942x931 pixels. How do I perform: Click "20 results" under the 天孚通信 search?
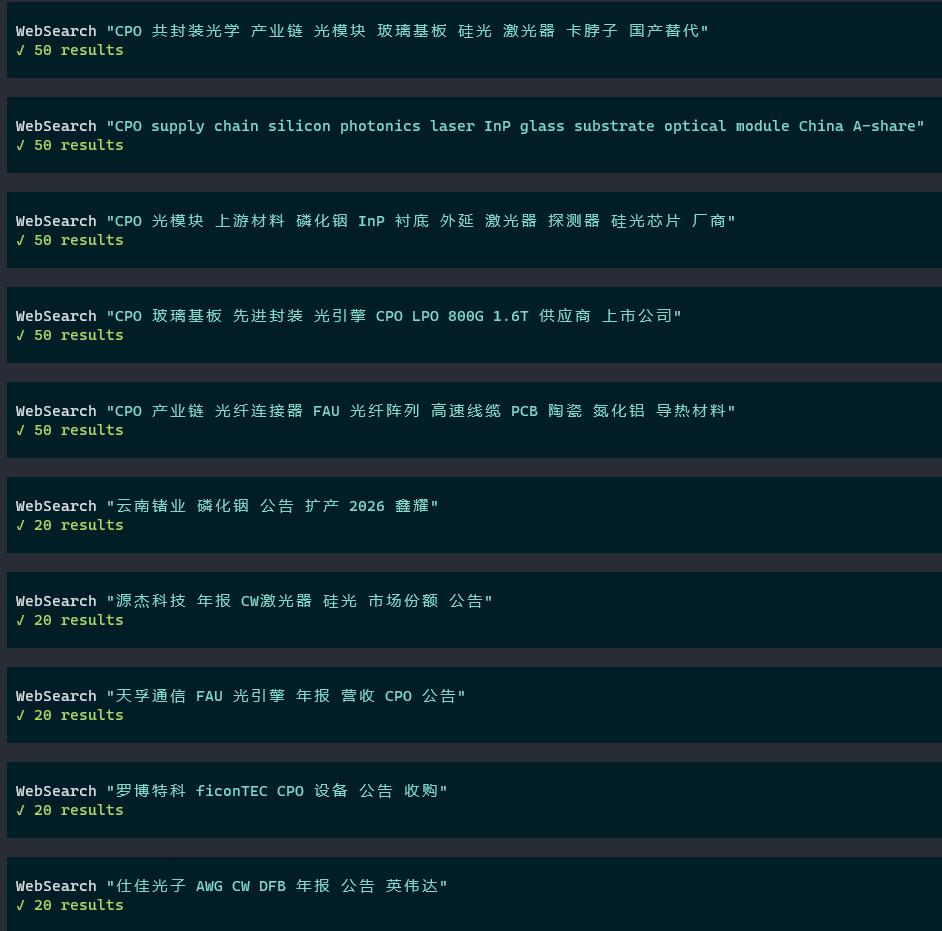click(x=79, y=714)
